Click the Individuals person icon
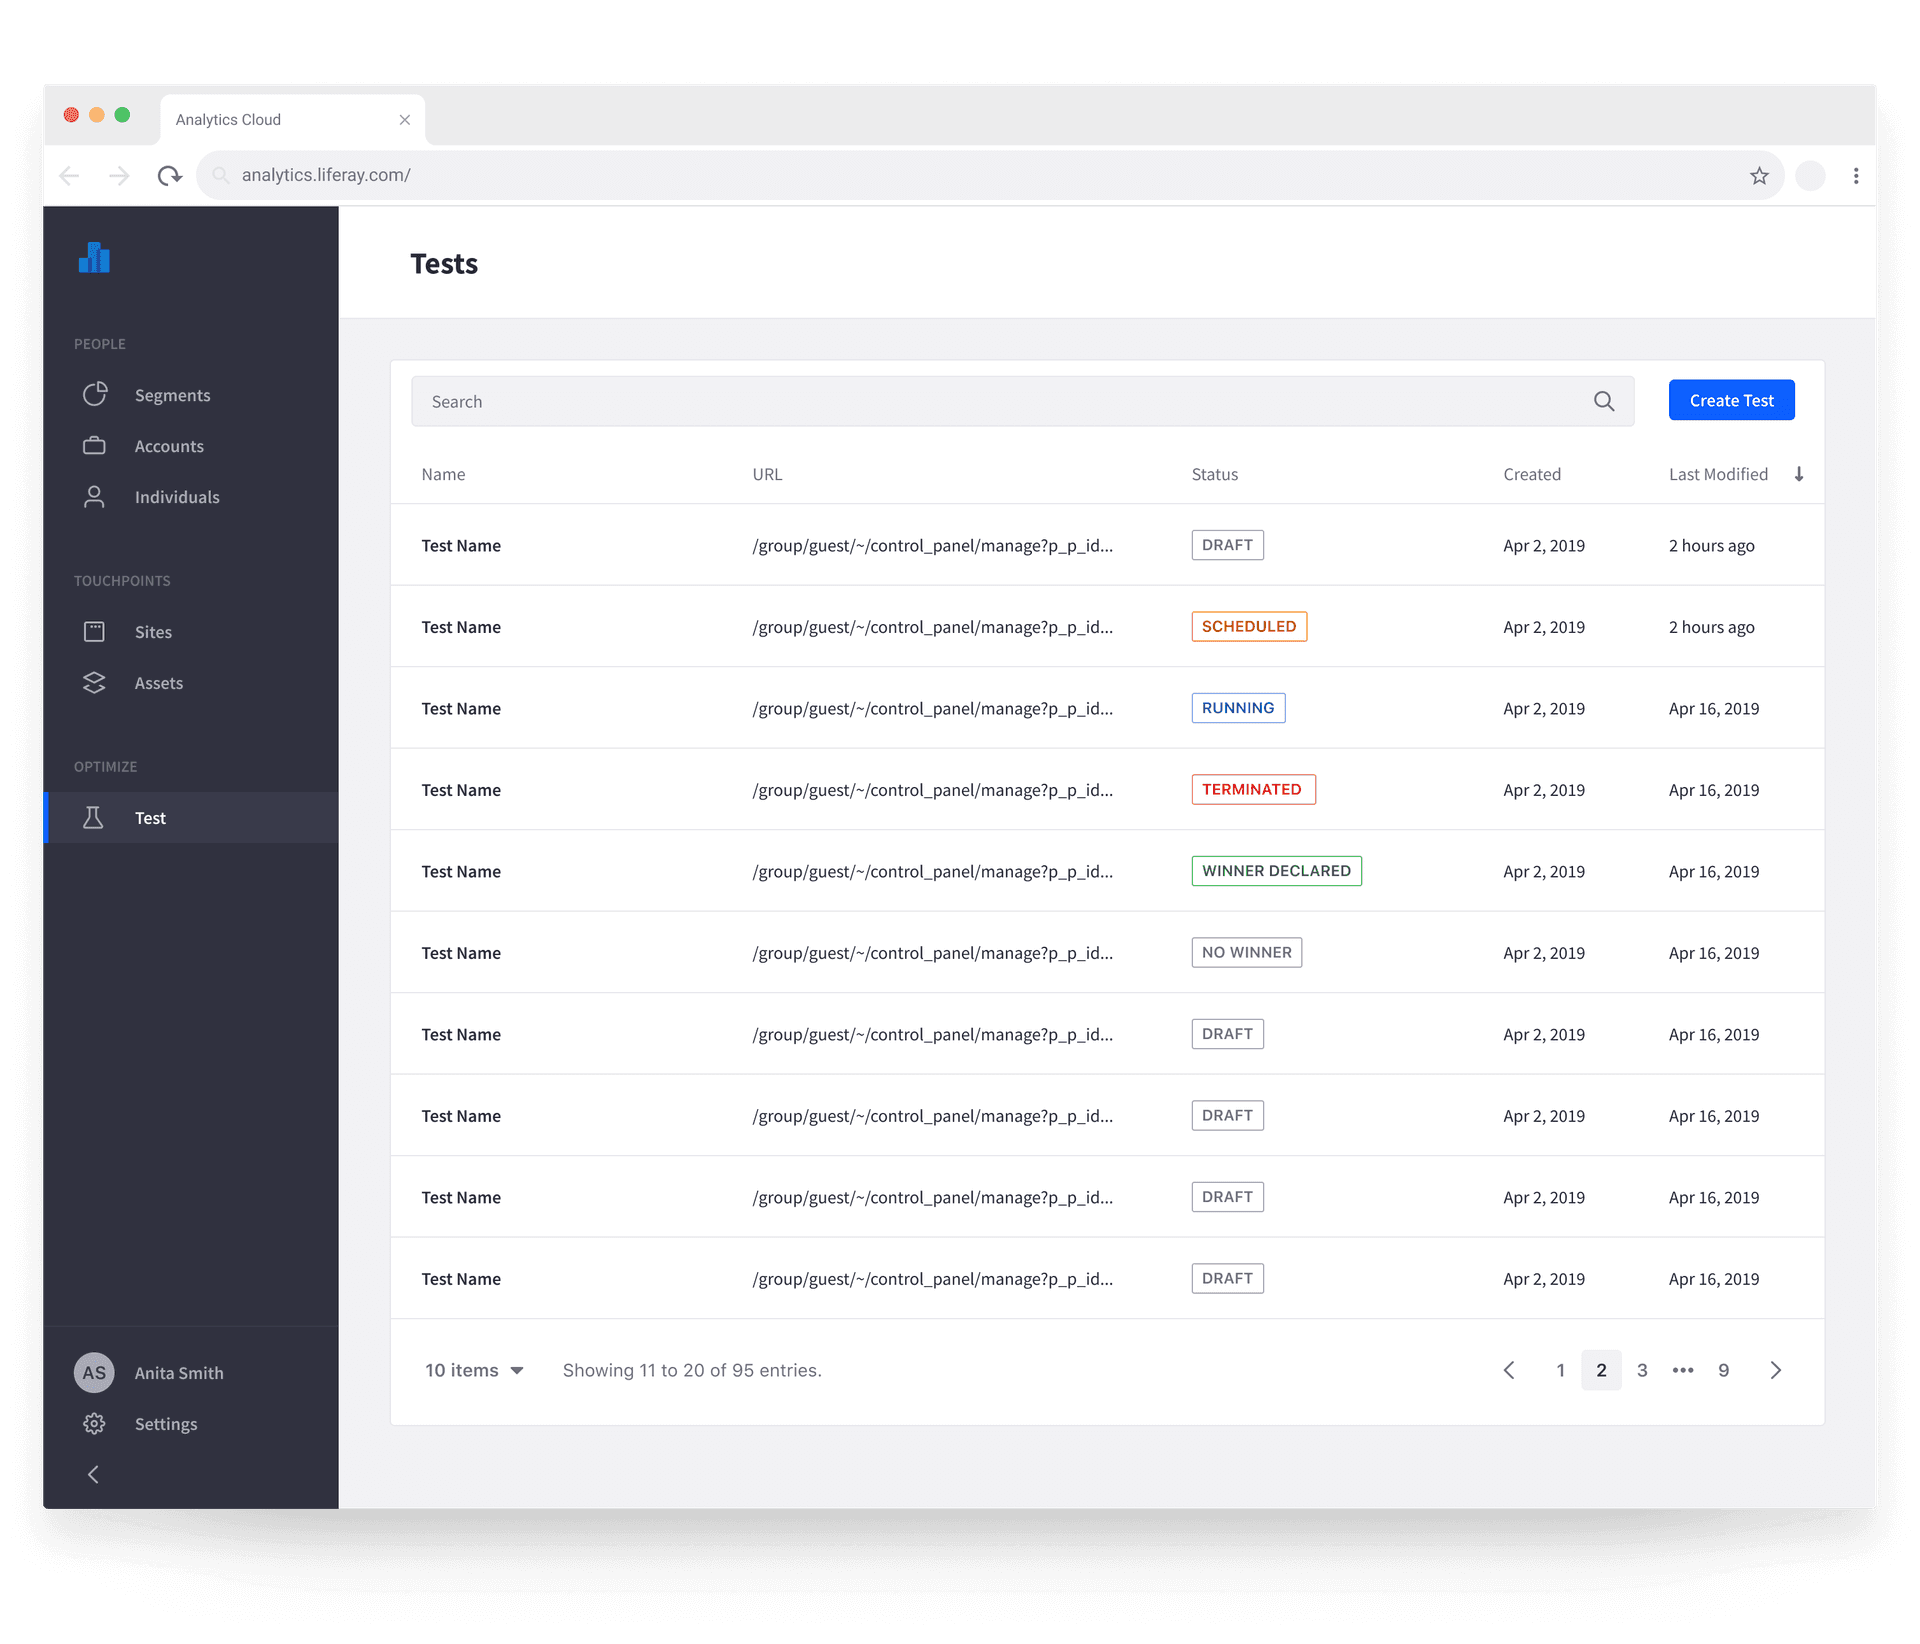Screen dimensions: 1920x1644 tap(94, 496)
